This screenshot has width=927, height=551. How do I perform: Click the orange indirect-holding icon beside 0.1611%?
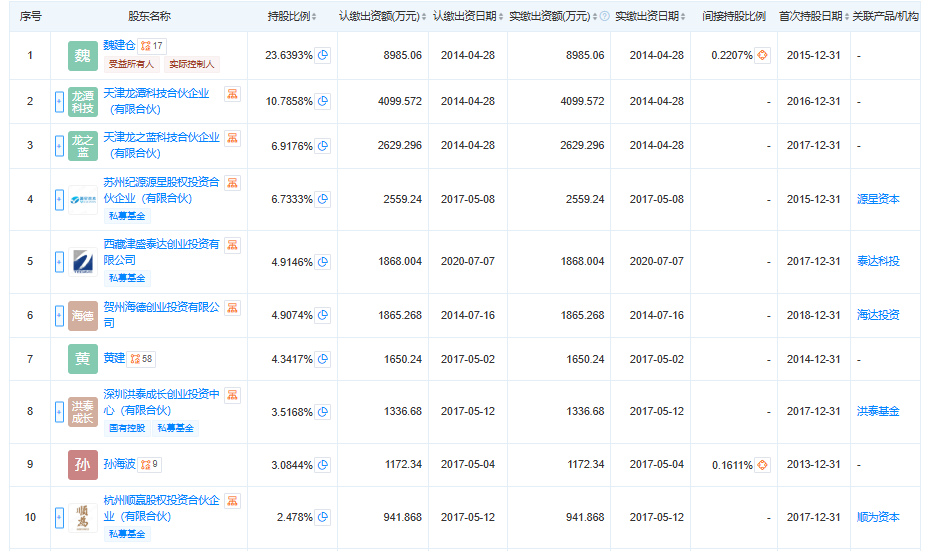[762, 465]
